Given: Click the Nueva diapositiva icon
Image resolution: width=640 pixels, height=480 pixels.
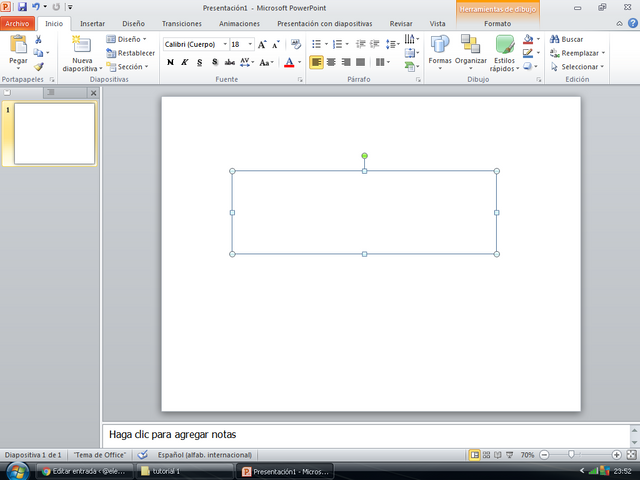Looking at the screenshot, I should click(x=82, y=45).
